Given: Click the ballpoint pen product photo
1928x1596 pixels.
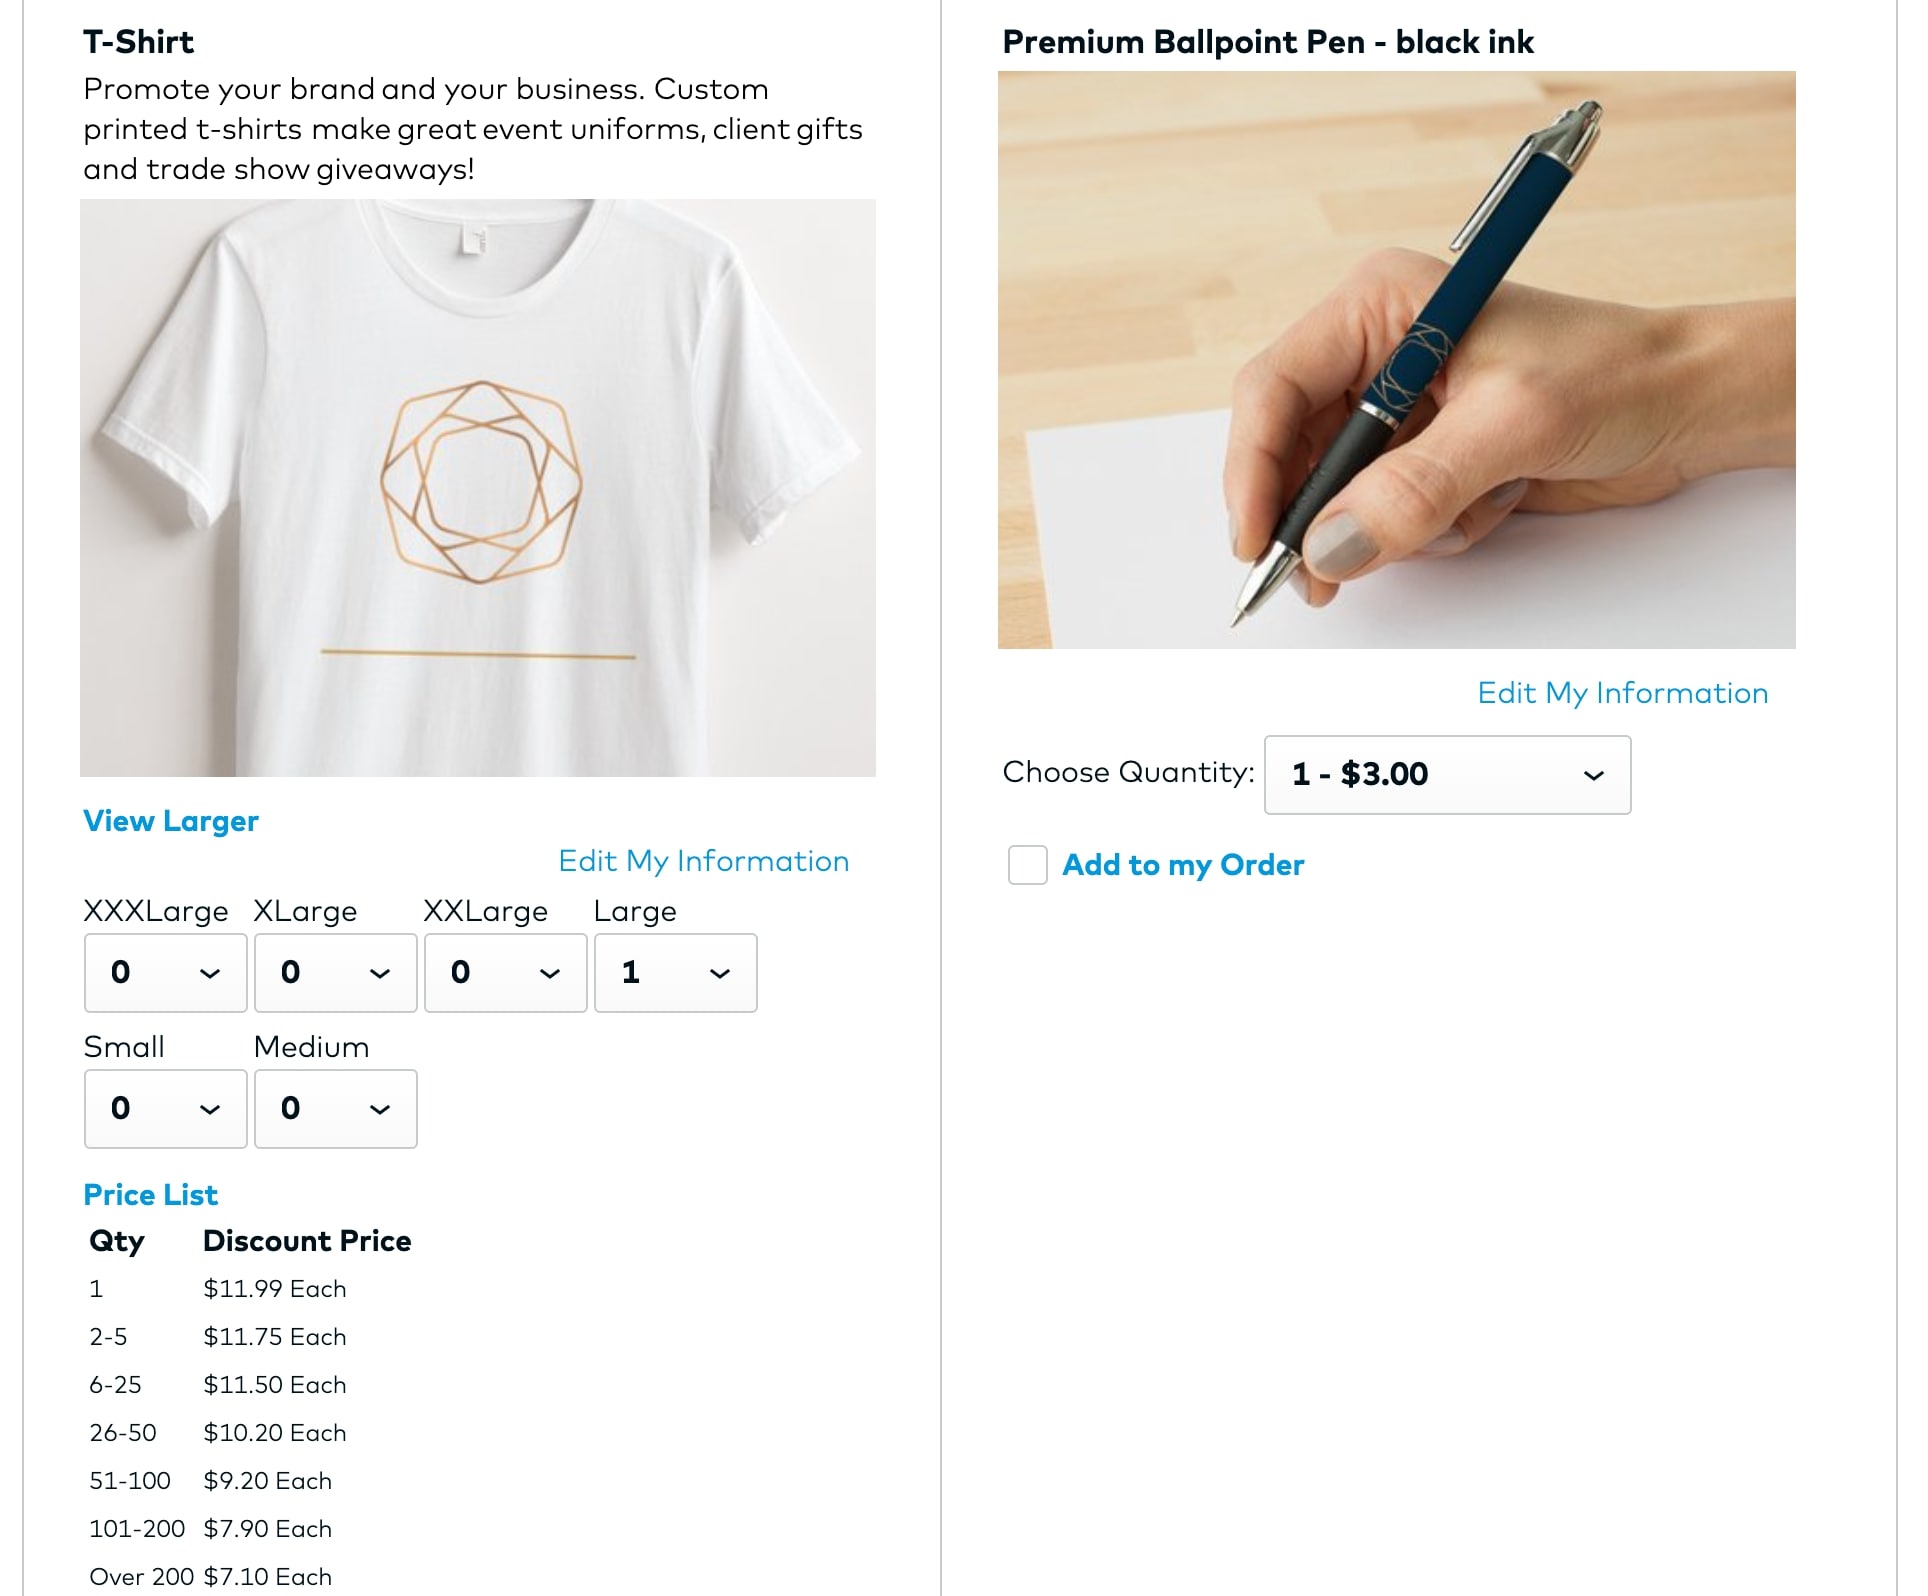Looking at the screenshot, I should tap(1396, 360).
